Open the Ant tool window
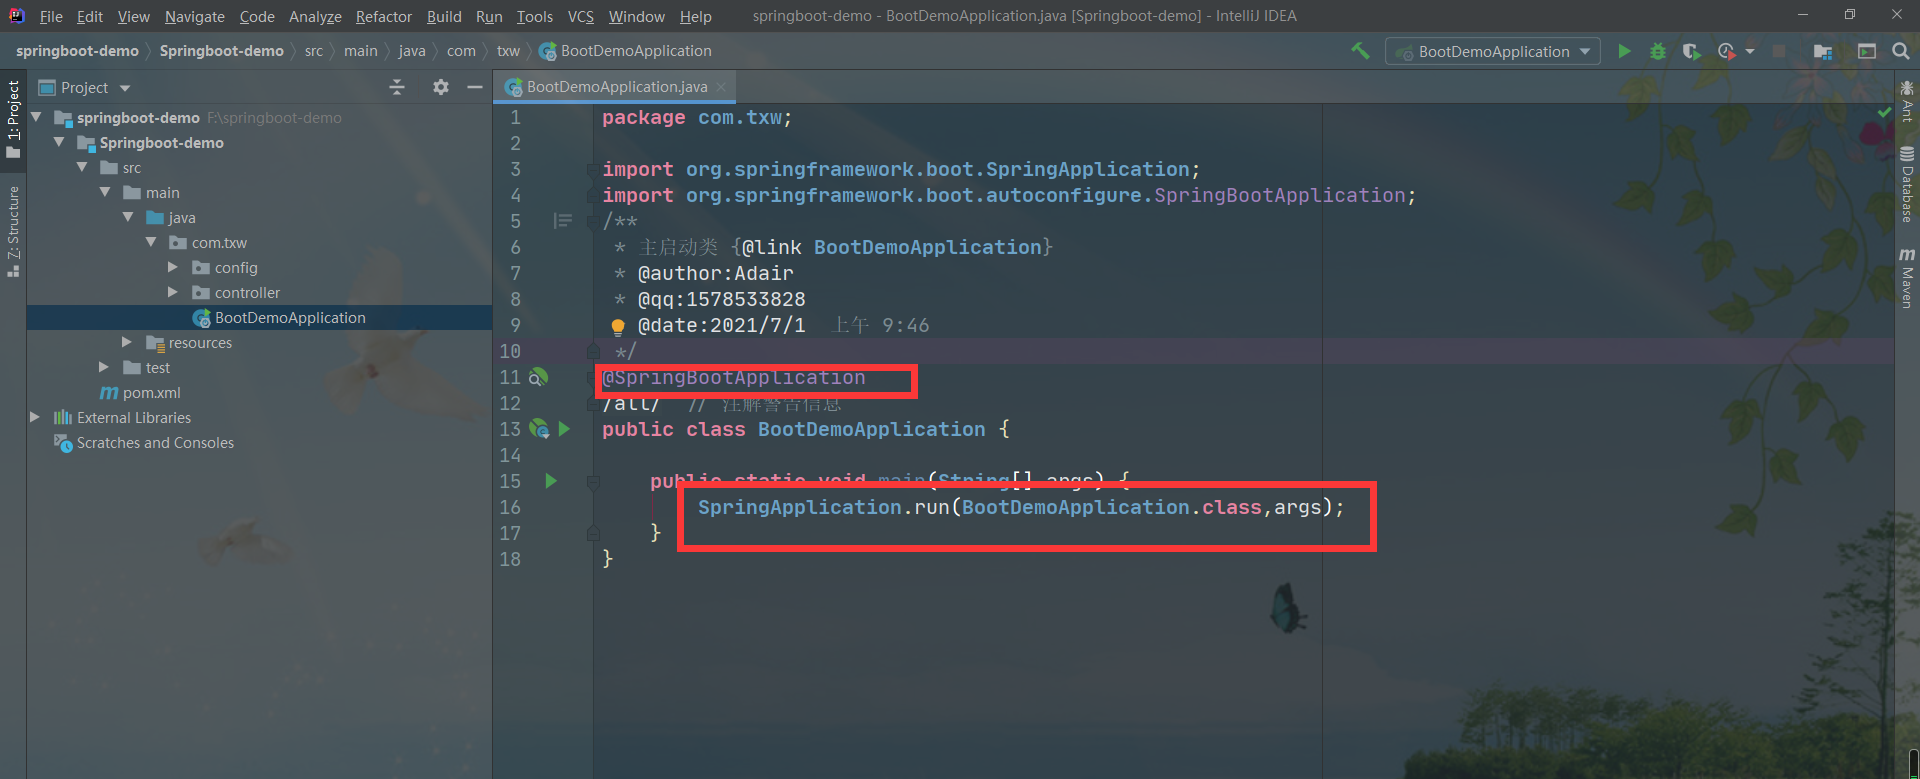Image resolution: width=1920 pixels, height=779 pixels. tap(1907, 102)
